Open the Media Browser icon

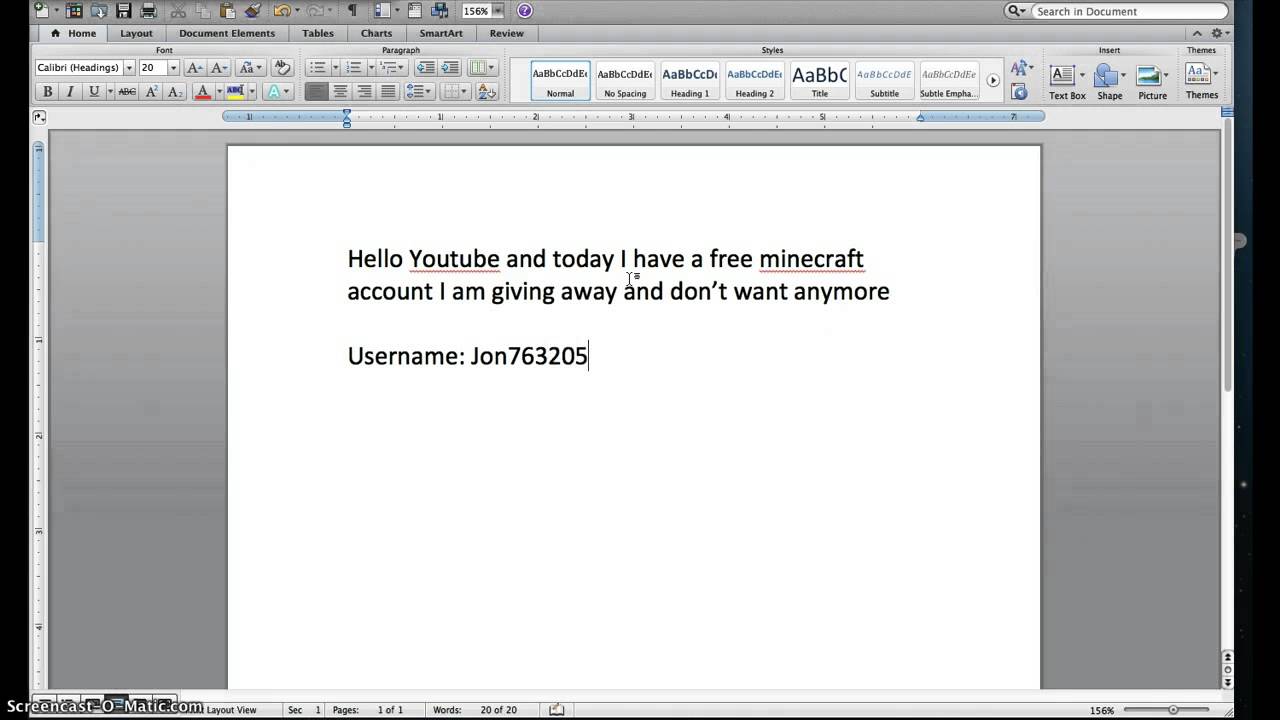click(438, 11)
